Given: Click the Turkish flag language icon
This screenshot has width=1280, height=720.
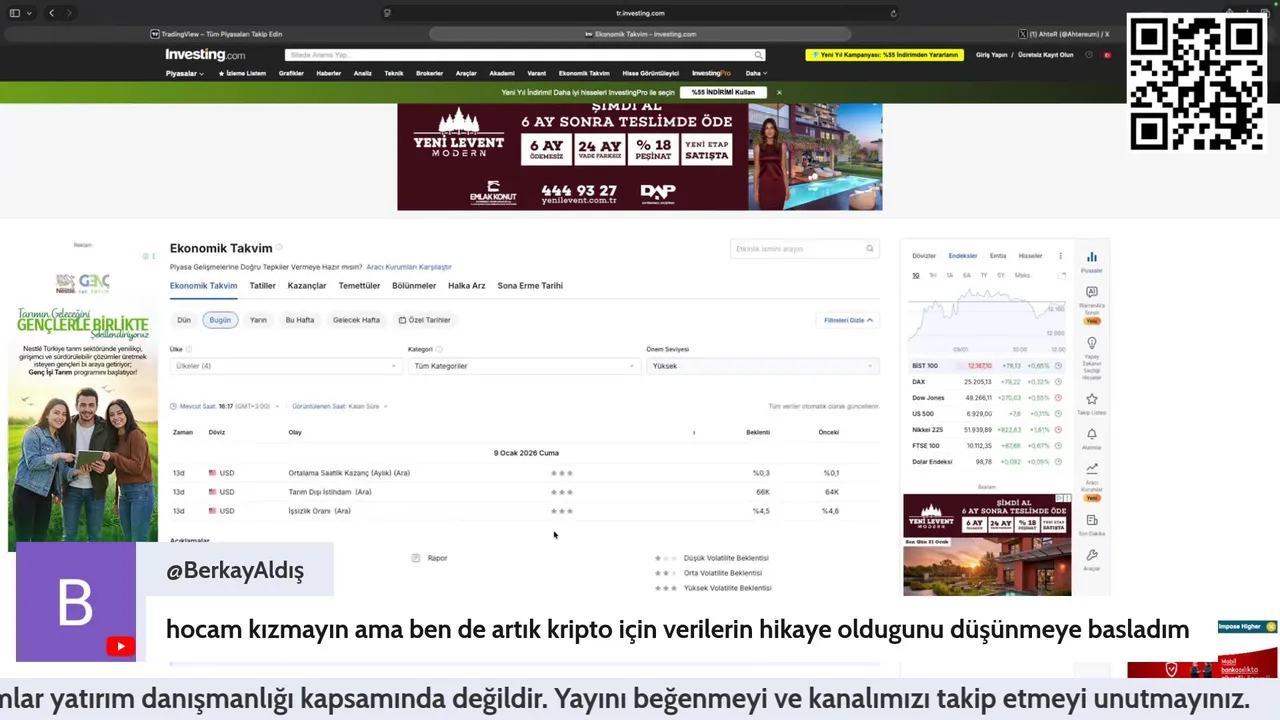Looking at the screenshot, I should 1107,55.
